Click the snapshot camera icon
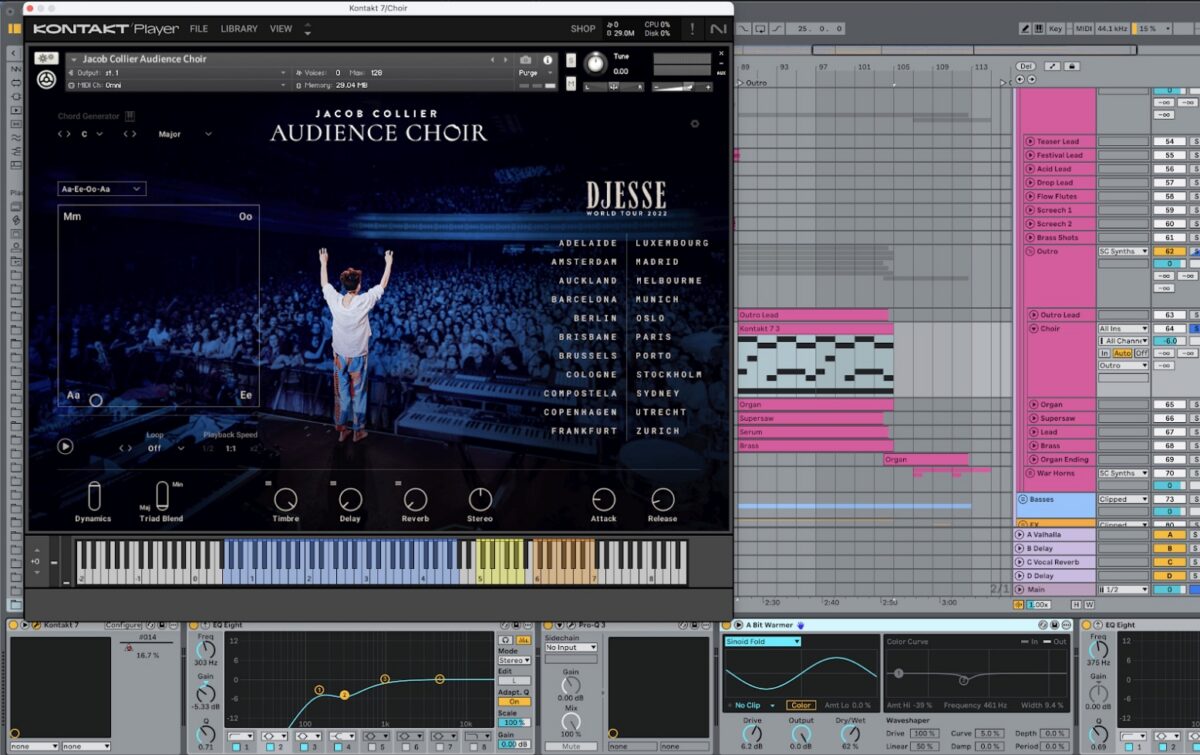The width and height of the screenshot is (1200, 755). 526,60
